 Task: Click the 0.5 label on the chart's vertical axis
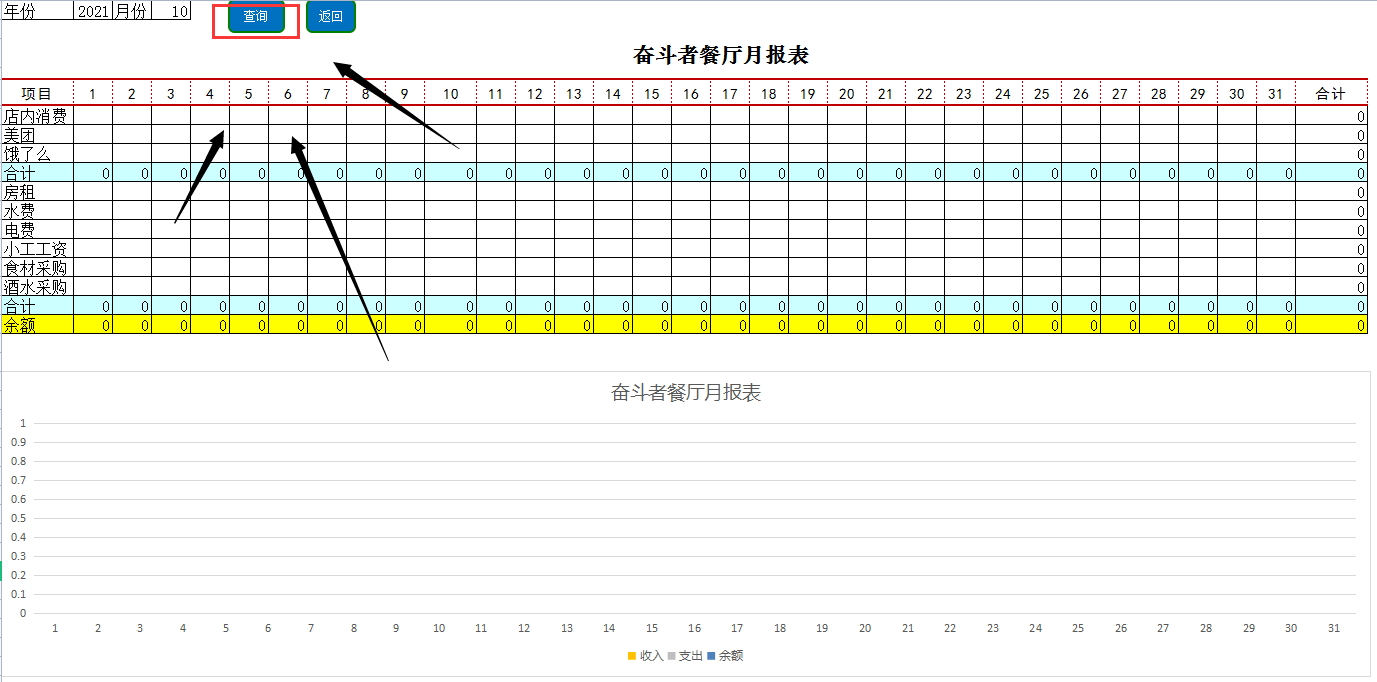pos(19,518)
